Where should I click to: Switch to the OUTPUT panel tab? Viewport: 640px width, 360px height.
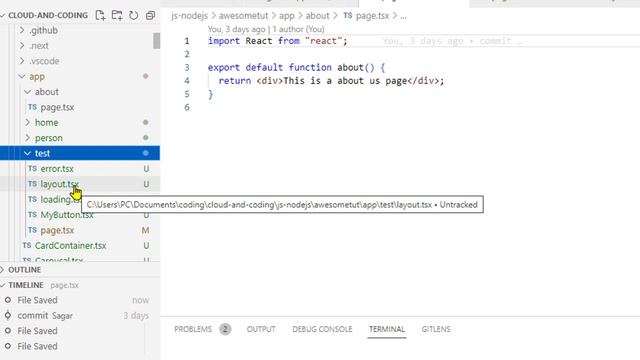point(261,329)
